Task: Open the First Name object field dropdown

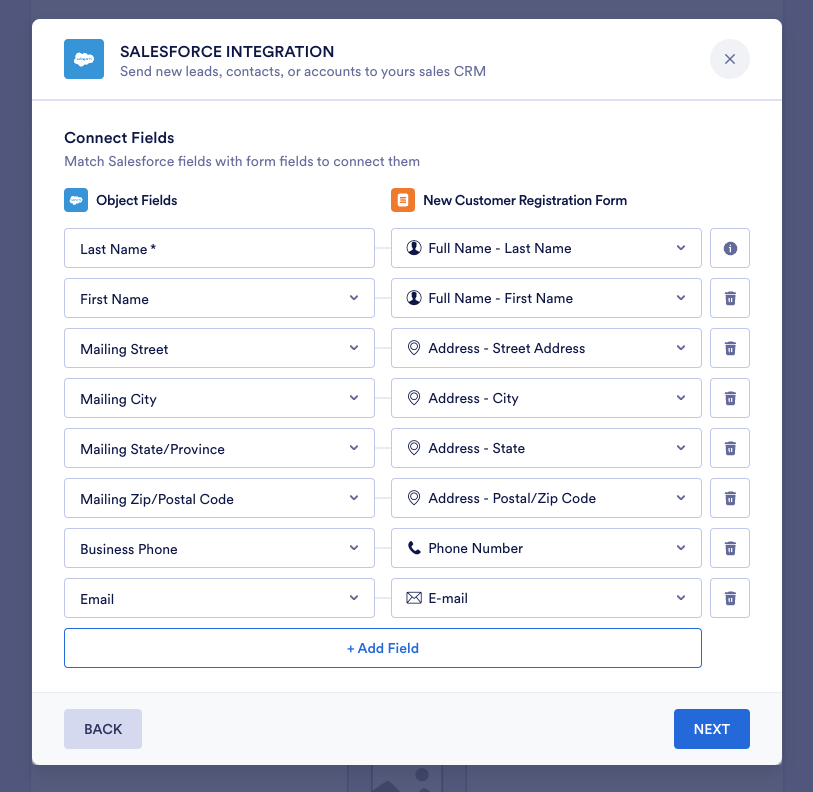Action: [x=219, y=298]
